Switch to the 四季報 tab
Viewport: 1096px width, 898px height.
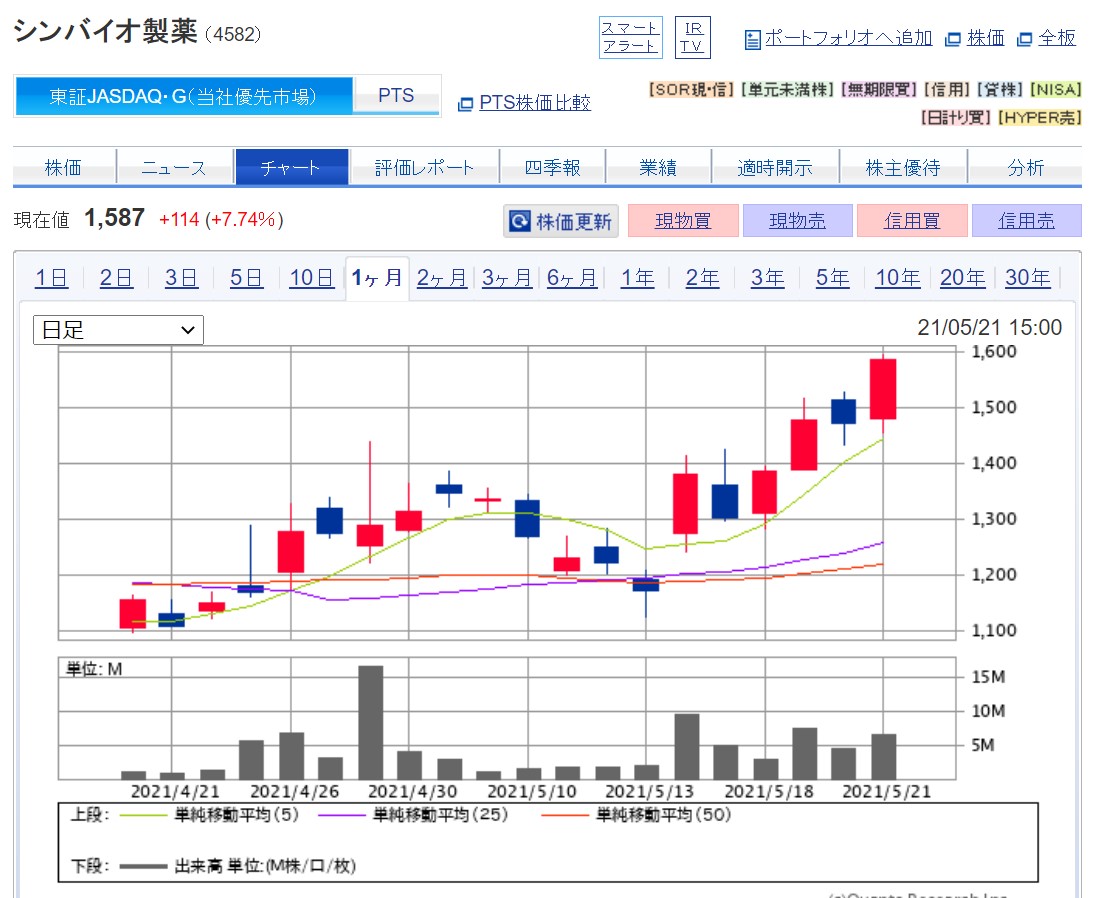coord(552,167)
